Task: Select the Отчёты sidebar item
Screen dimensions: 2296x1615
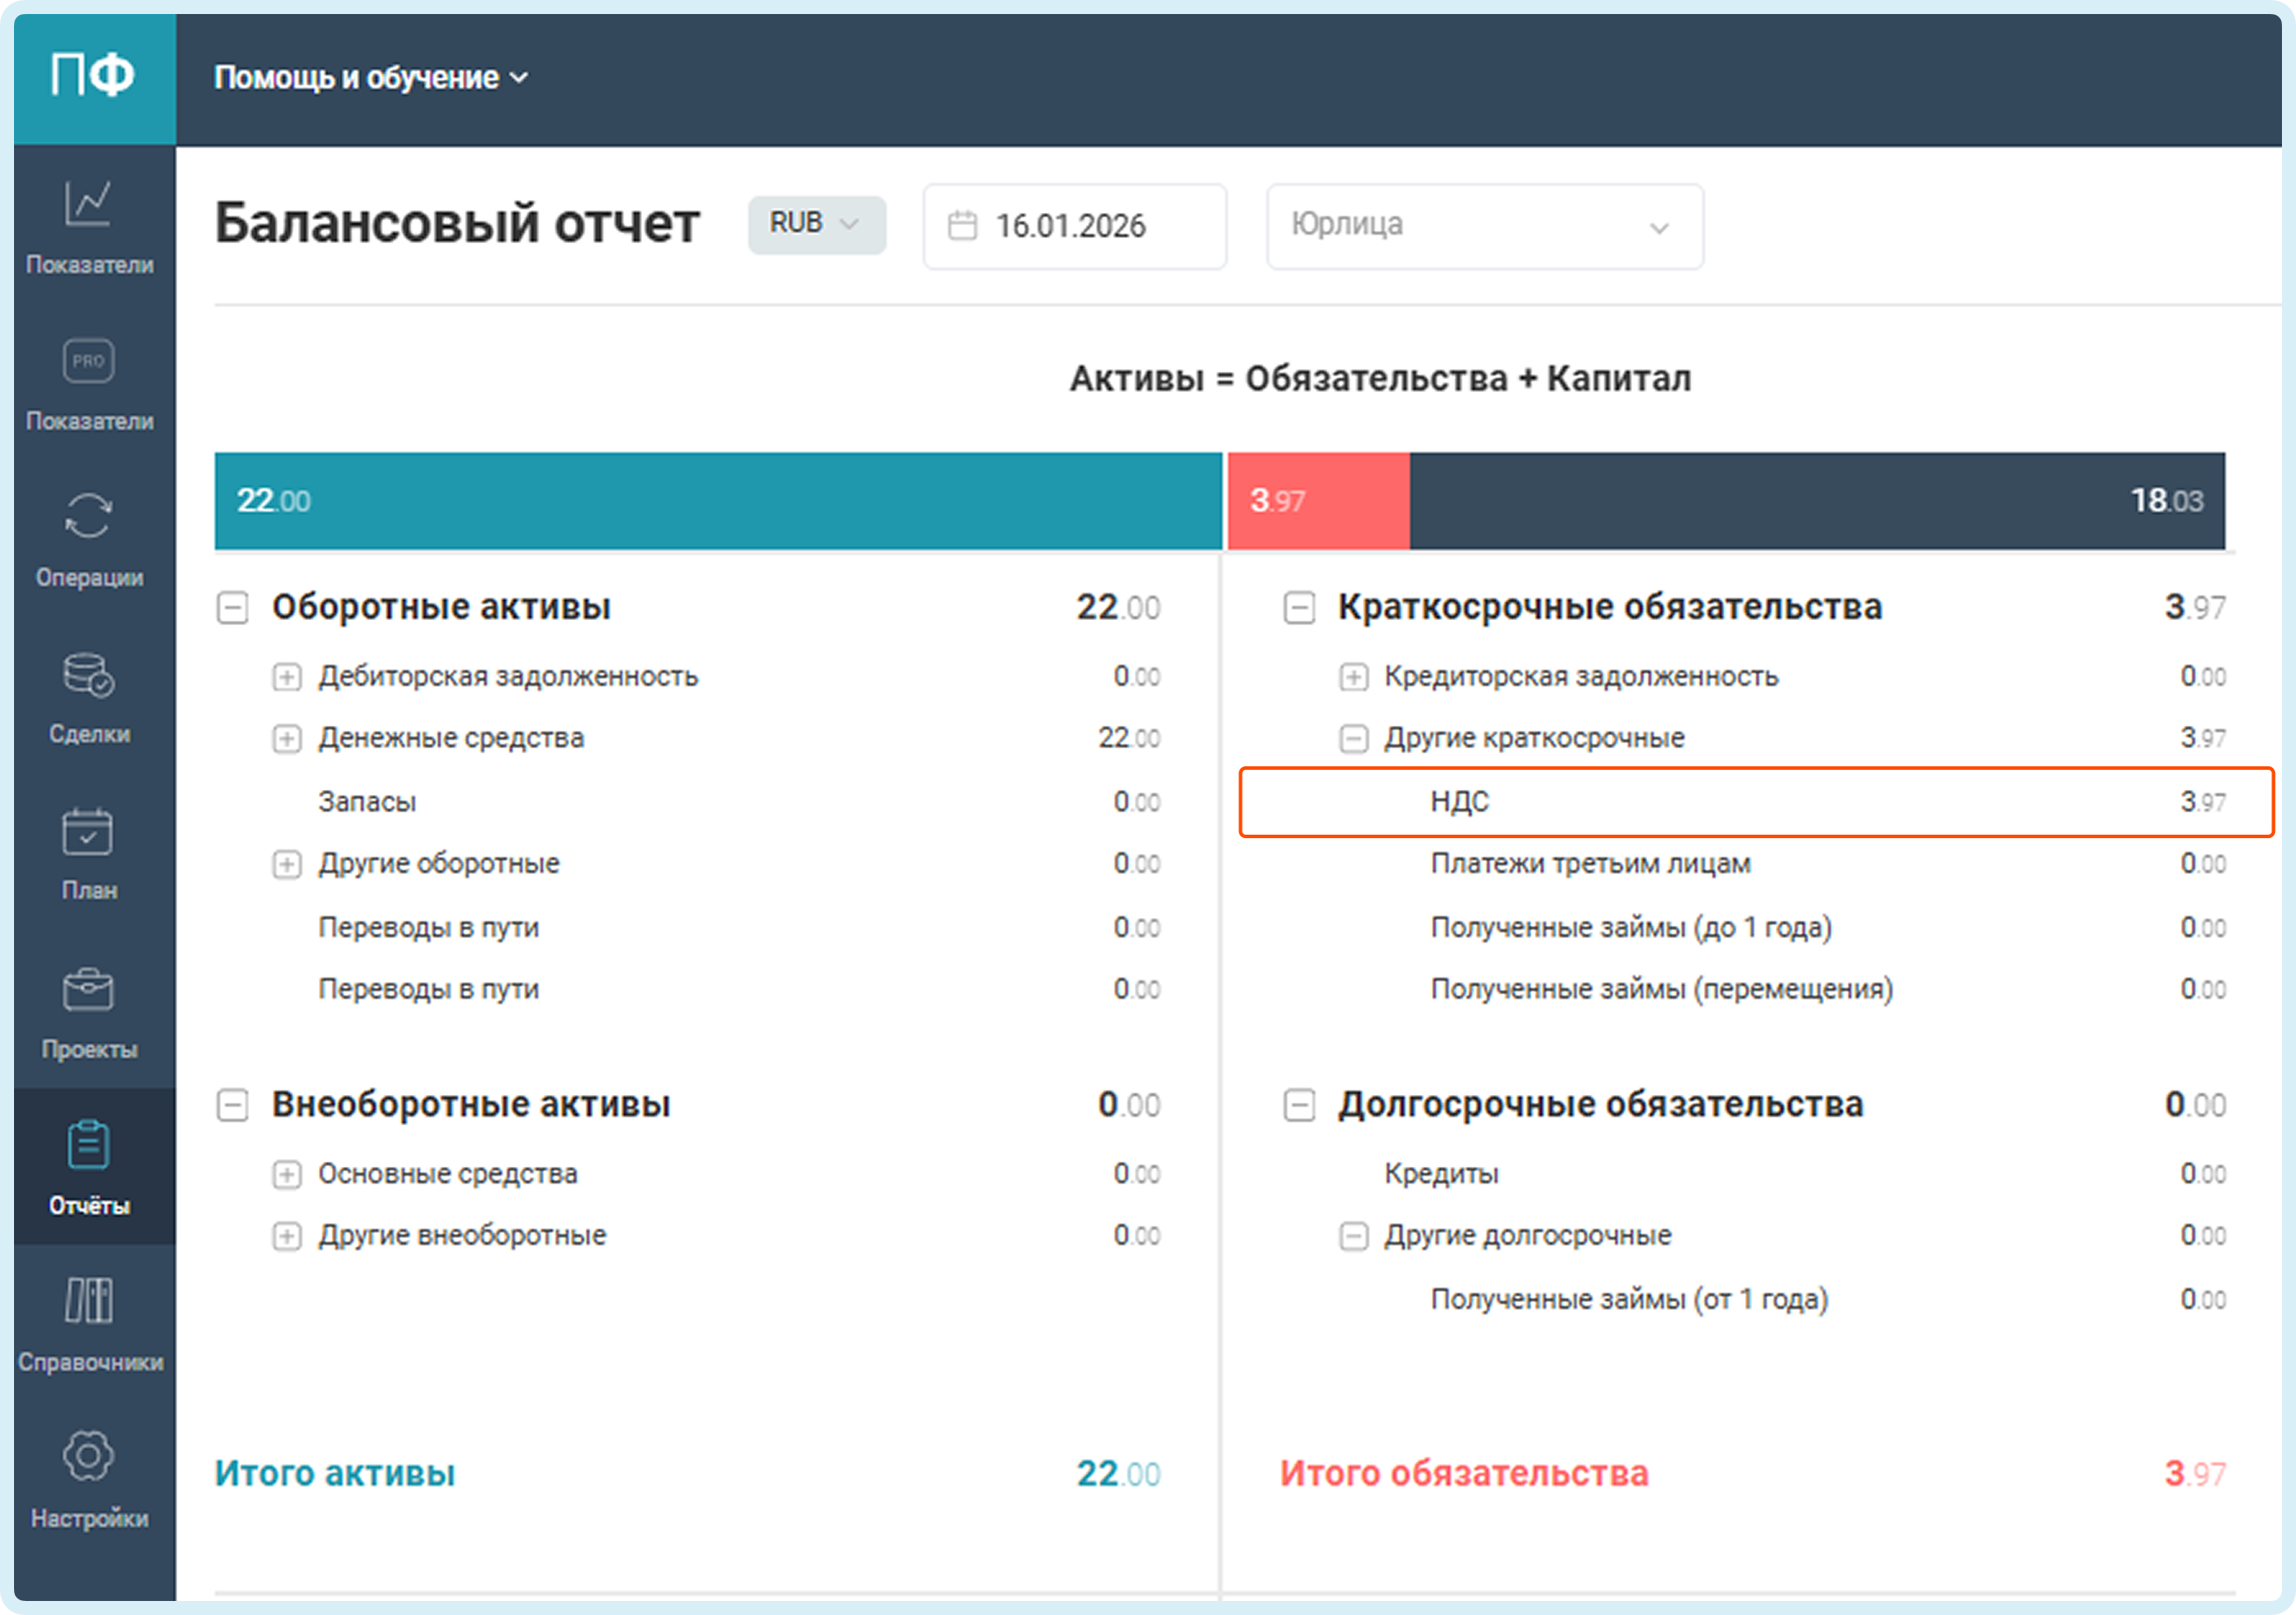Action: [88, 1166]
